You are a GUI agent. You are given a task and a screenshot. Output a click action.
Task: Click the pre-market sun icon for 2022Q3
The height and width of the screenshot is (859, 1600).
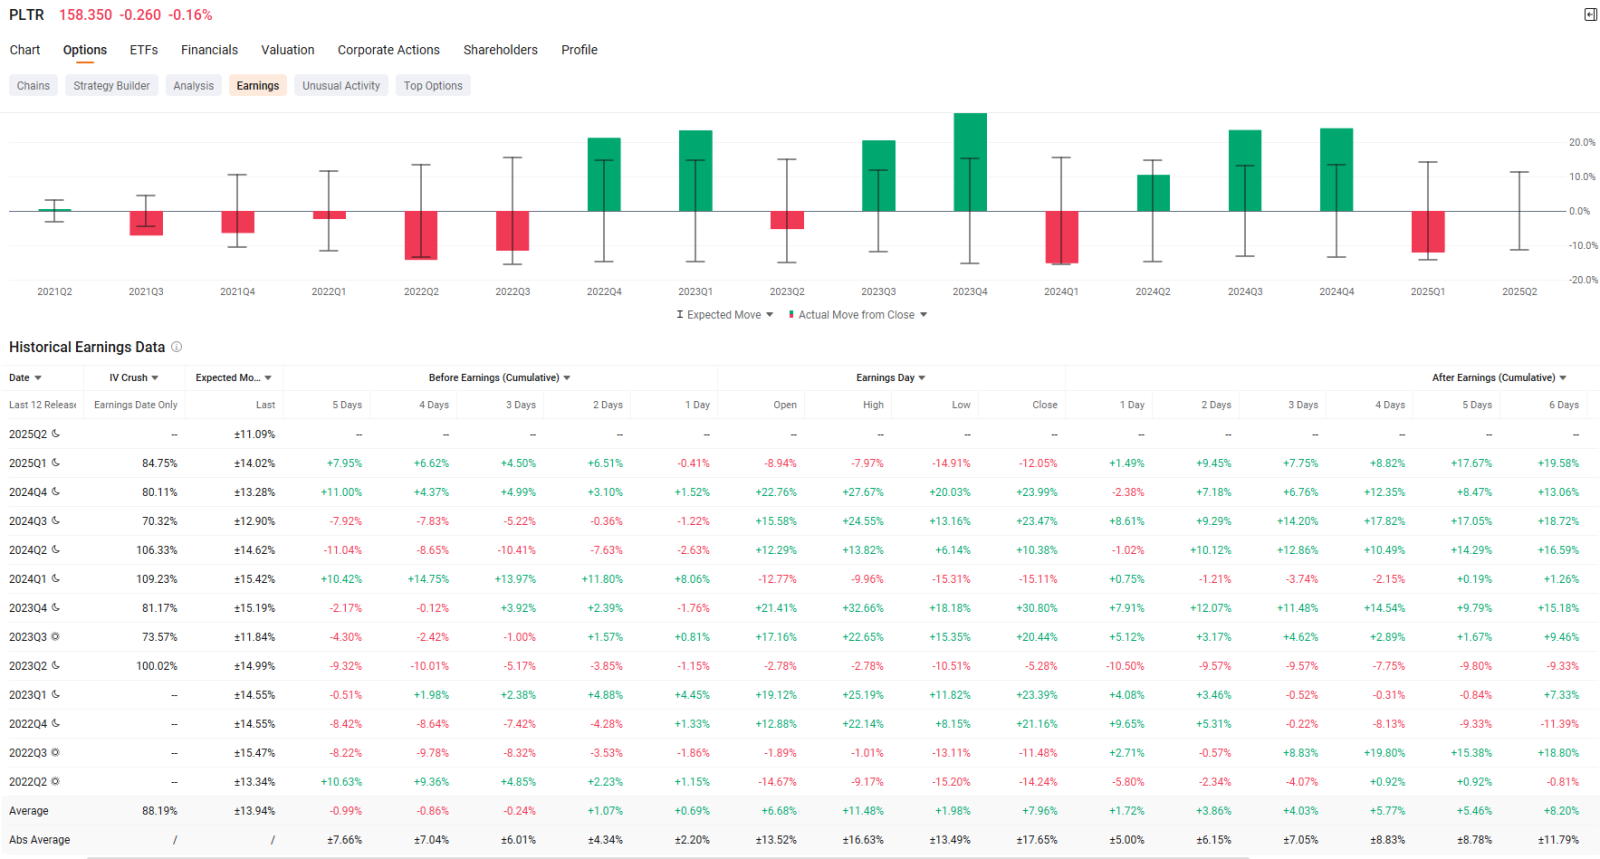(x=56, y=753)
